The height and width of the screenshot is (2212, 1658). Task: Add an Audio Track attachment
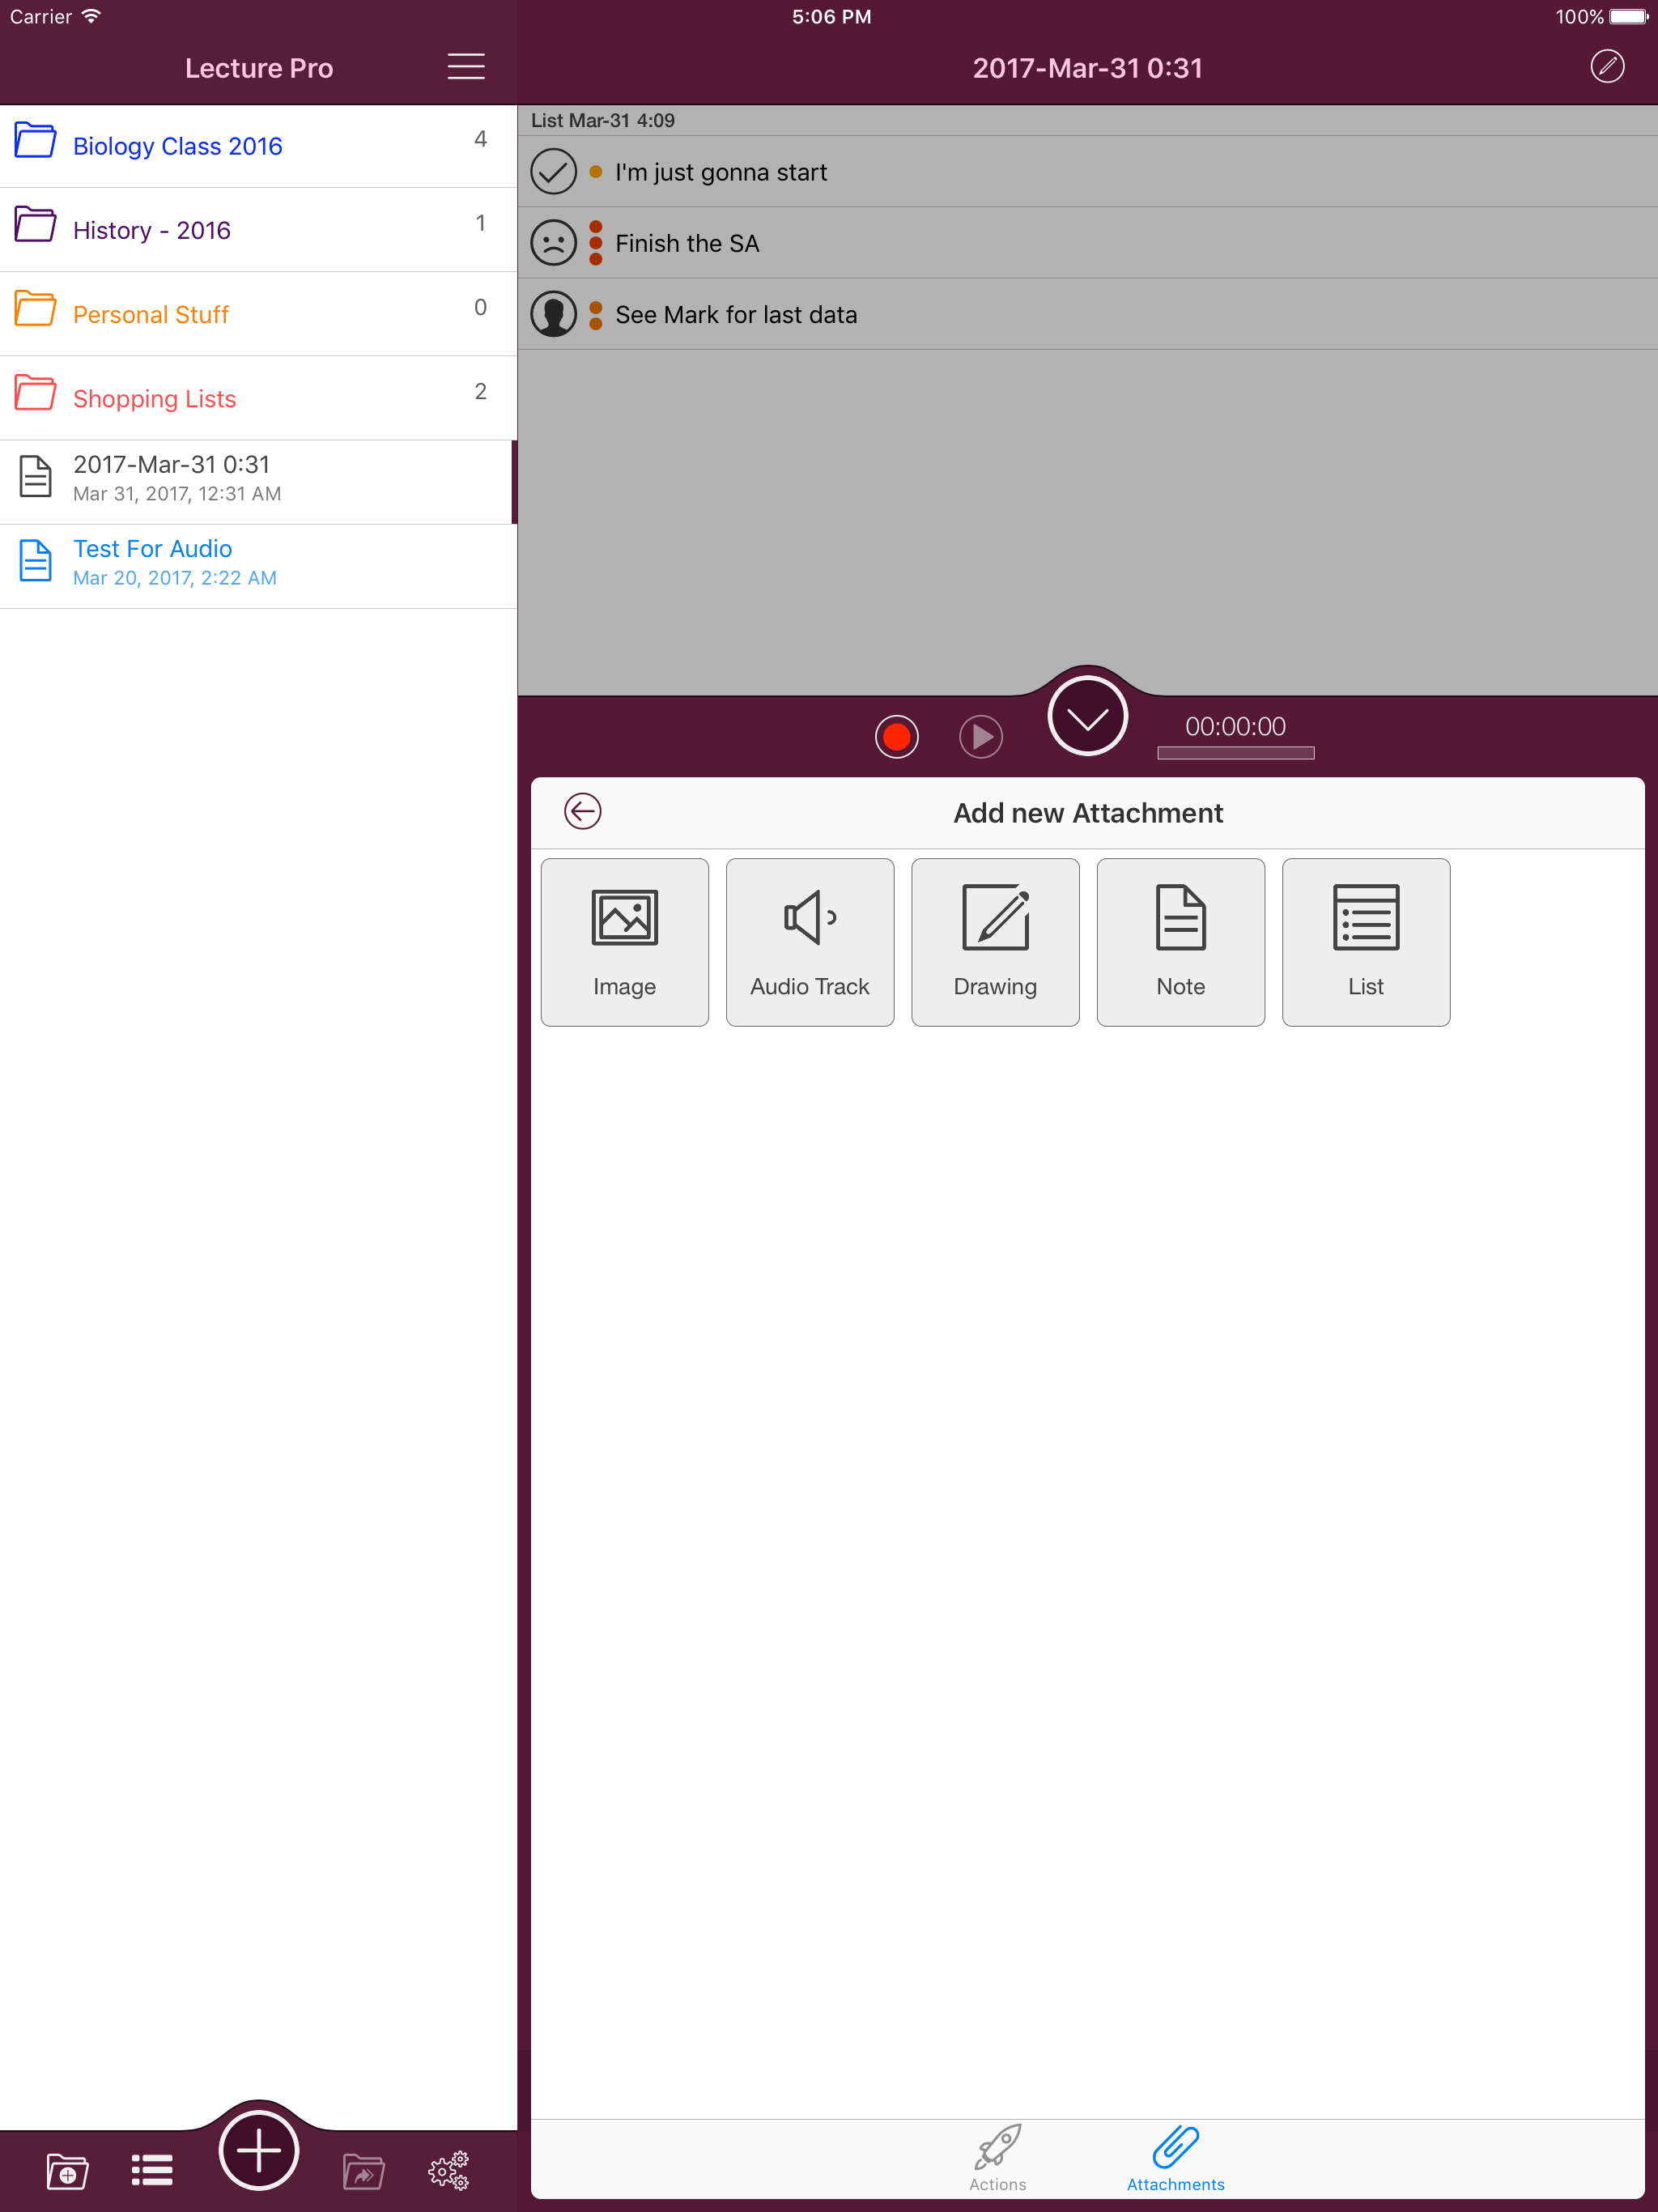point(809,941)
